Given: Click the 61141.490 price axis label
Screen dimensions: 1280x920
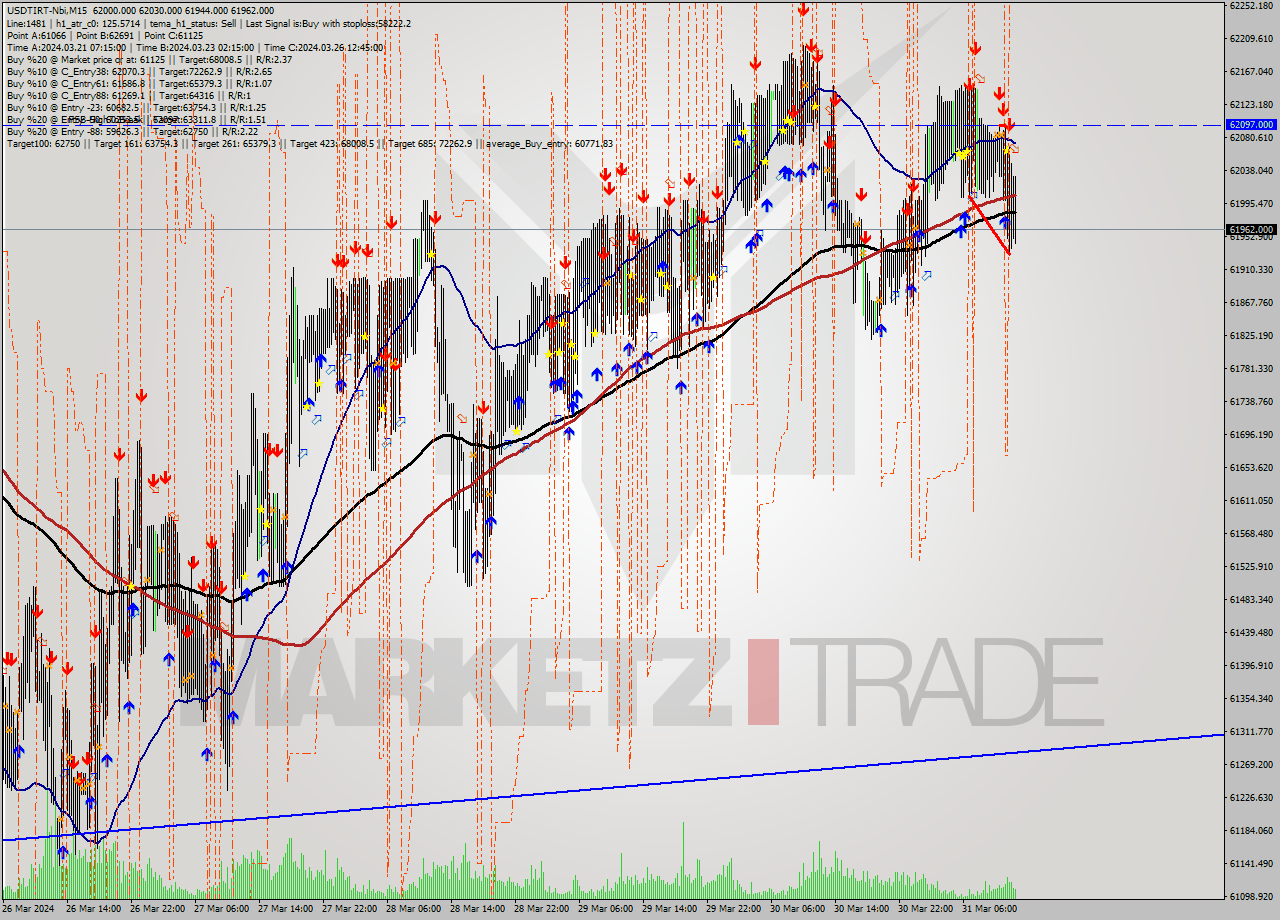Looking at the screenshot, I should [x=1251, y=864].
